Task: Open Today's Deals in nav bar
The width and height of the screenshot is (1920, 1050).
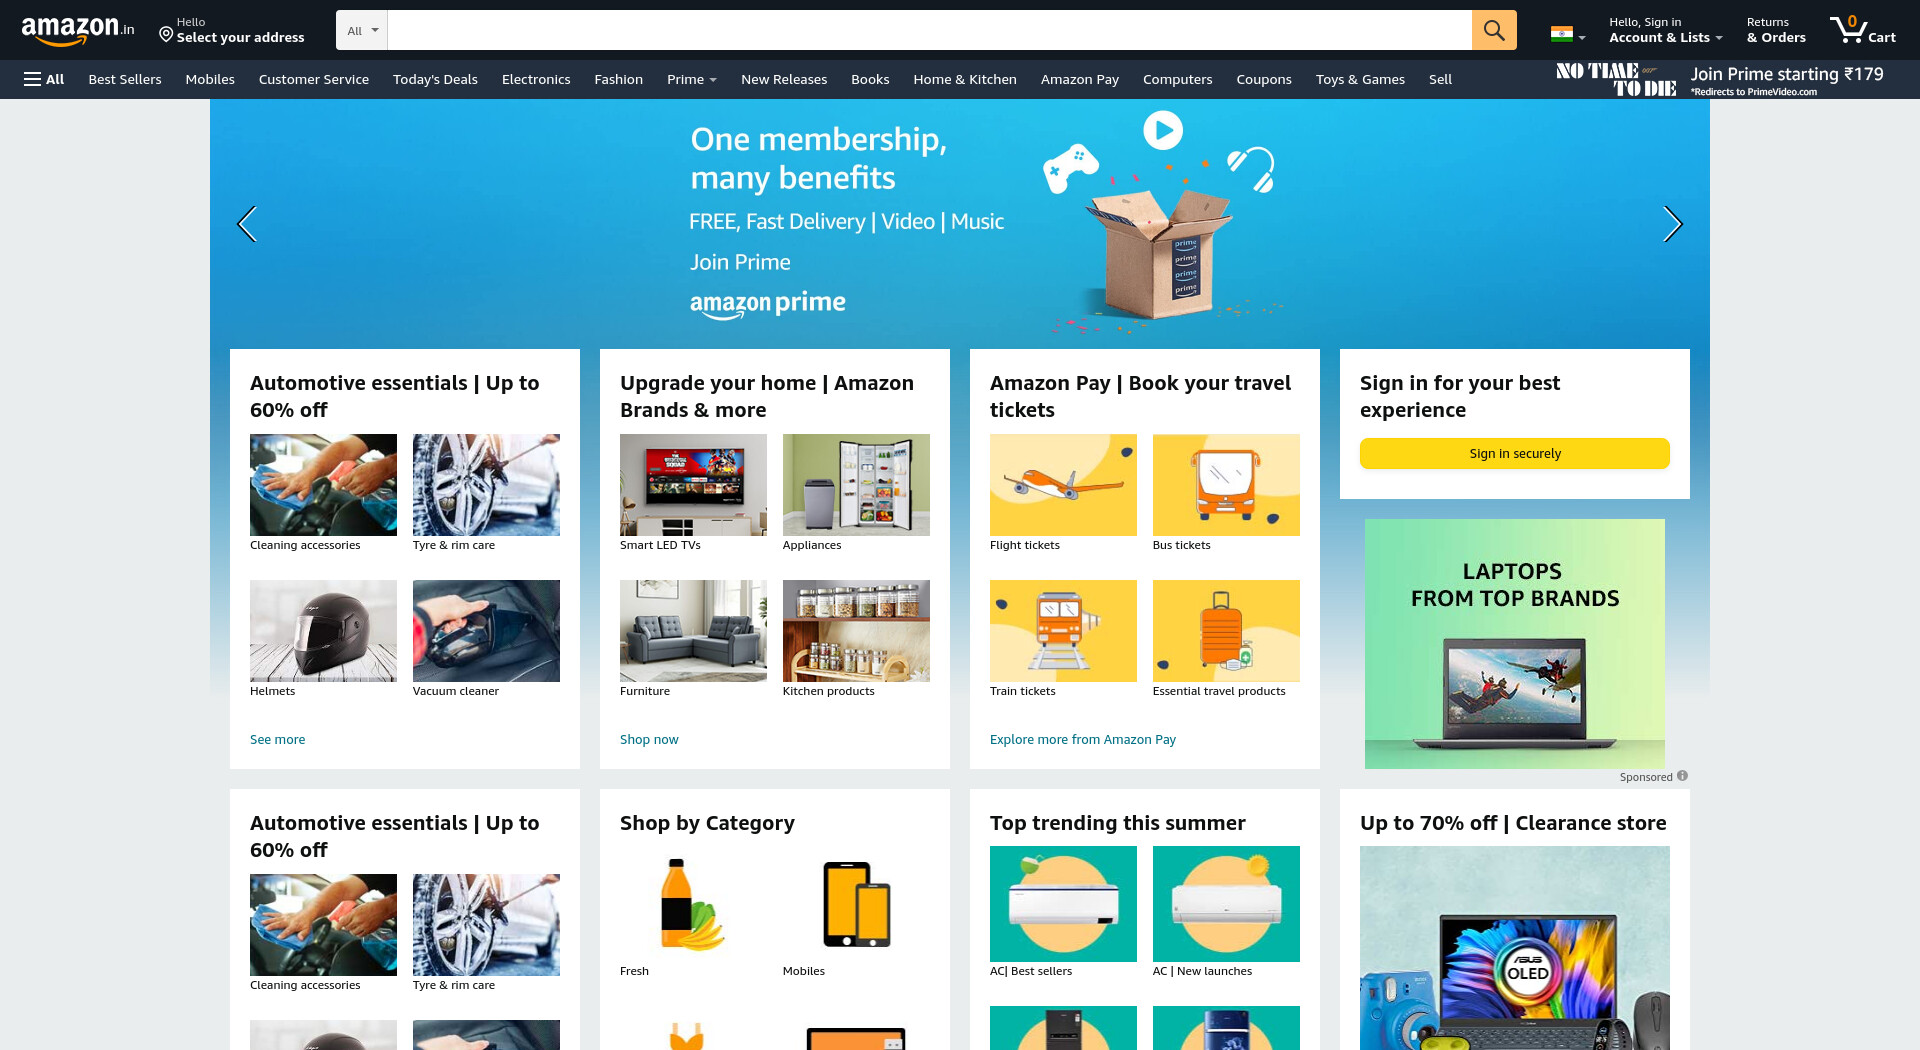Action: point(435,79)
